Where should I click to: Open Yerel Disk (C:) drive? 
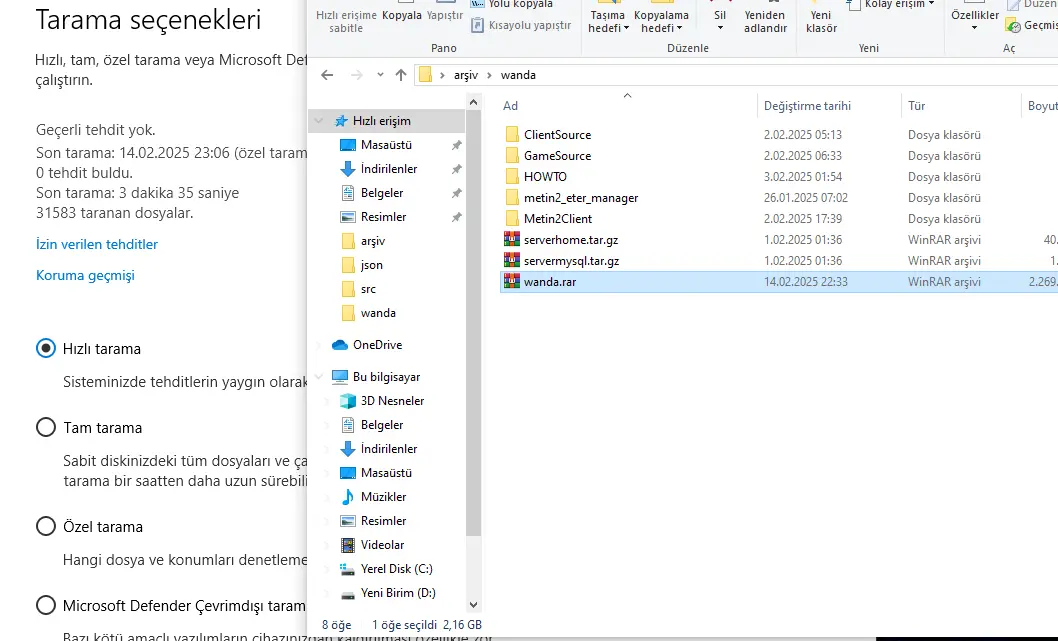pyautogui.click(x=396, y=569)
